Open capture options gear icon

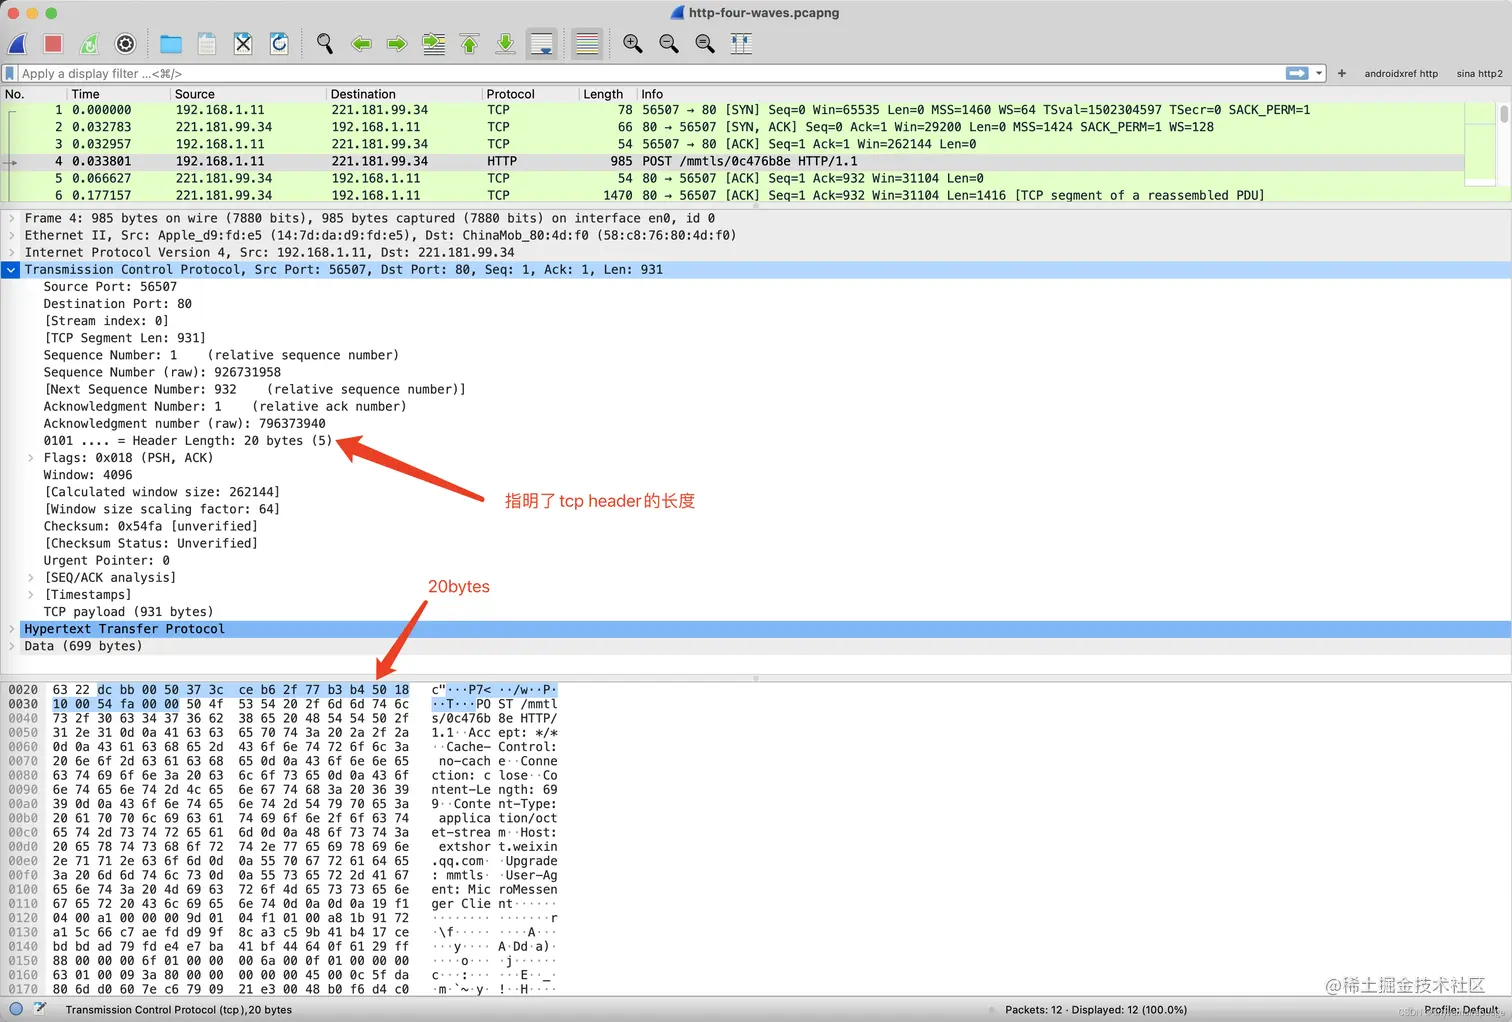[x=125, y=44]
